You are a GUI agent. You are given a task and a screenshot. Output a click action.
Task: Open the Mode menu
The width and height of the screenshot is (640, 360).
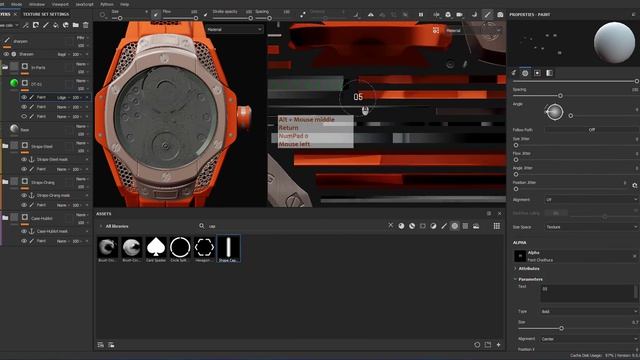pyautogui.click(x=17, y=4)
